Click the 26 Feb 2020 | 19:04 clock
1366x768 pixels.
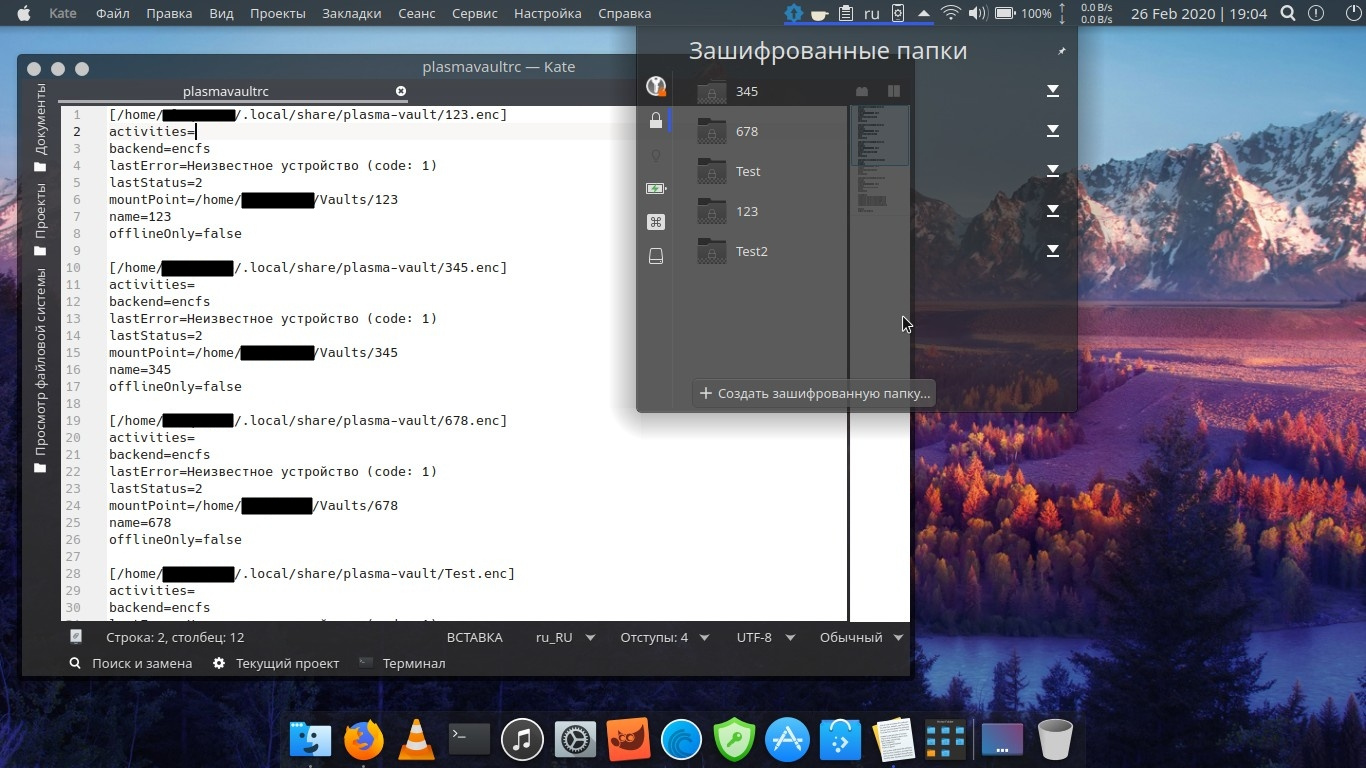[1199, 14]
